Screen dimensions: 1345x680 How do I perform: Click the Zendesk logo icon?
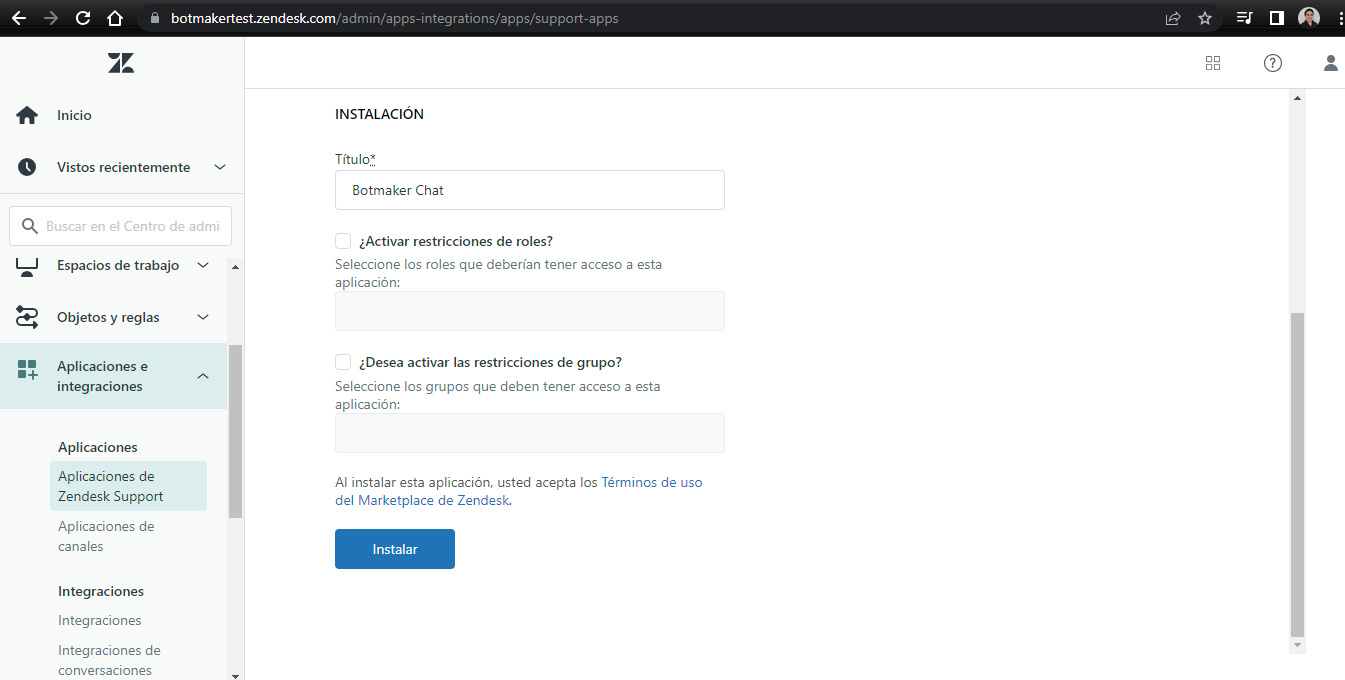point(121,63)
